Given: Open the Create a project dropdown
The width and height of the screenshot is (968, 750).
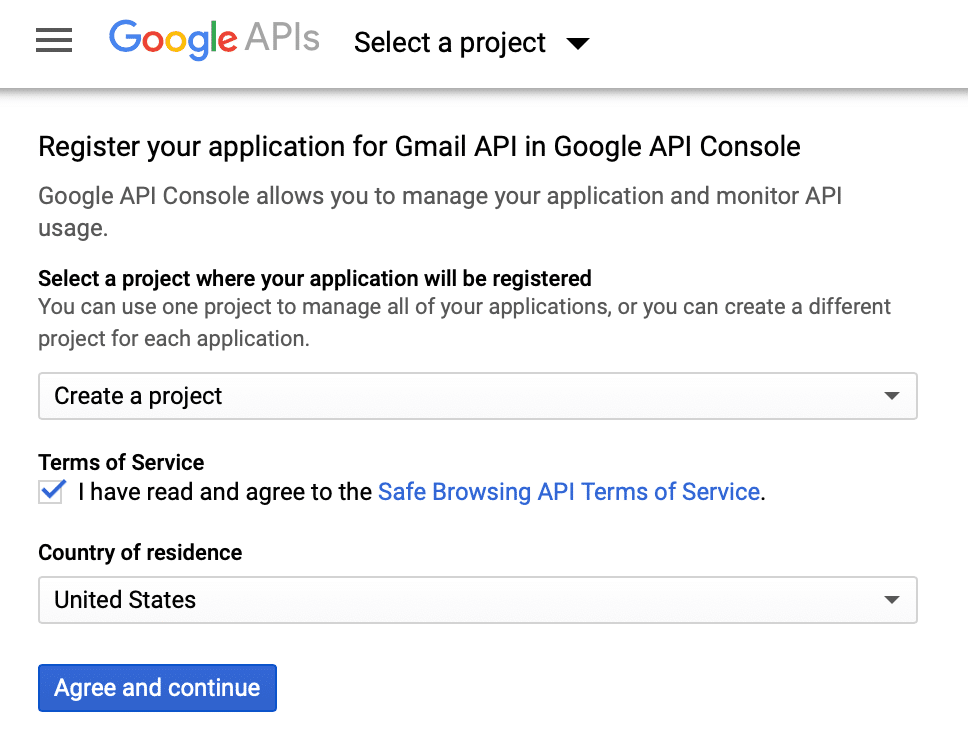Looking at the screenshot, I should click(x=477, y=396).
